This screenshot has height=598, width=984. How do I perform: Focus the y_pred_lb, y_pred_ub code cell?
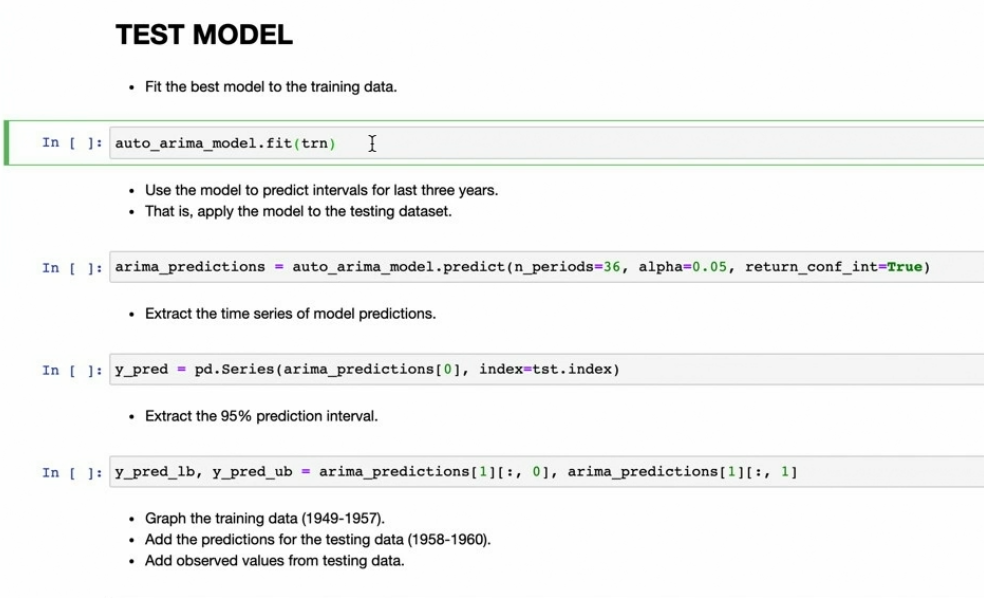click(880, 472)
